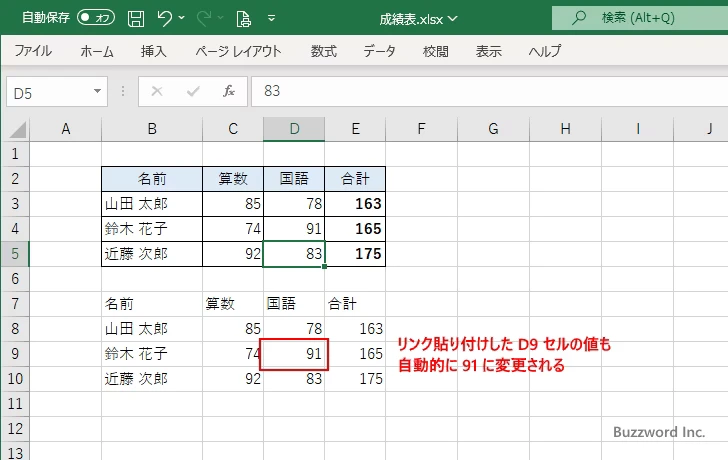This screenshot has width=728, height=460.
Task: Click cell 78 in row 8
Action: pos(294,329)
